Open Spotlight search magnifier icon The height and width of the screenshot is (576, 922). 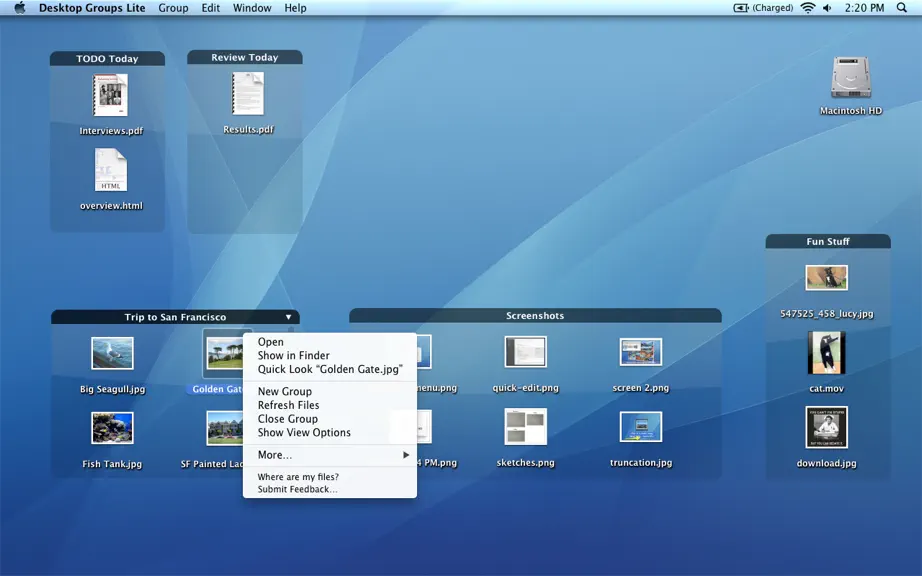[901, 8]
